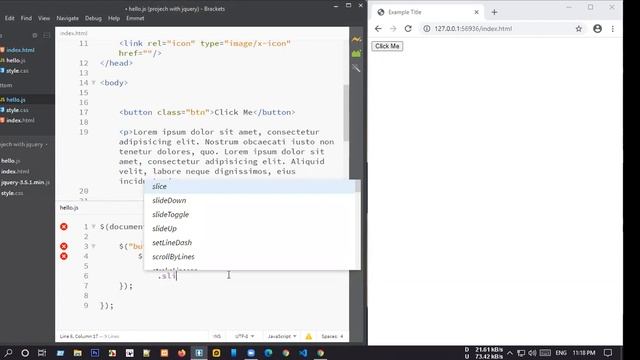
Task: Open Find menu in Brackets
Action: [26, 18]
